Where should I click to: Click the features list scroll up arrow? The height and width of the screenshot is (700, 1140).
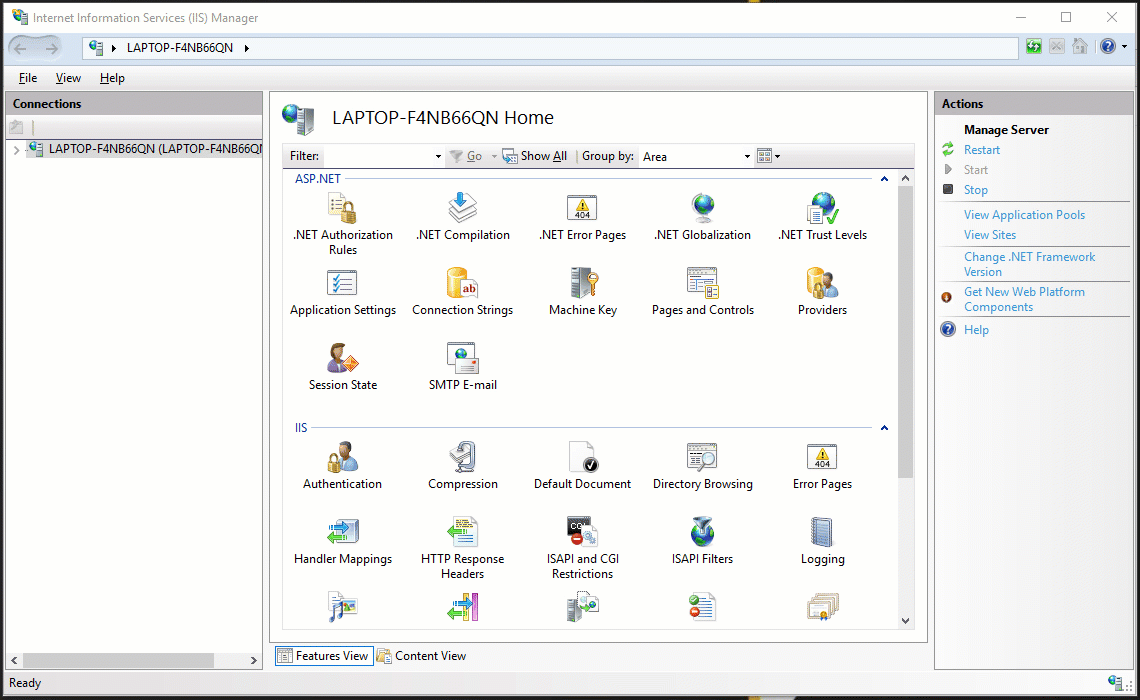[905, 178]
